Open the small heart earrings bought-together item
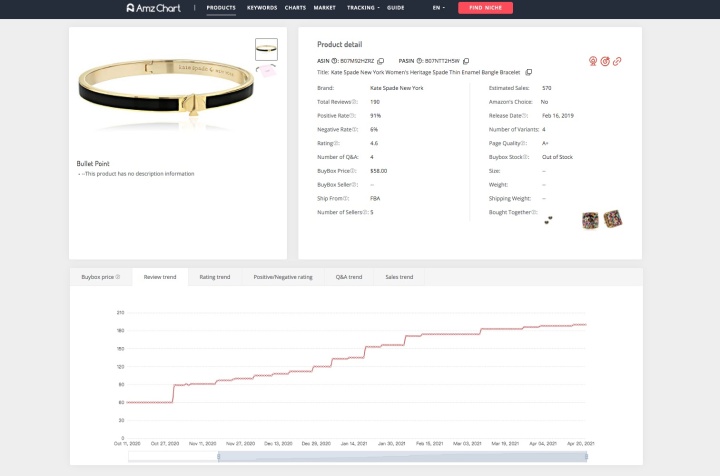This screenshot has height=476, width=720. (548, 220)
